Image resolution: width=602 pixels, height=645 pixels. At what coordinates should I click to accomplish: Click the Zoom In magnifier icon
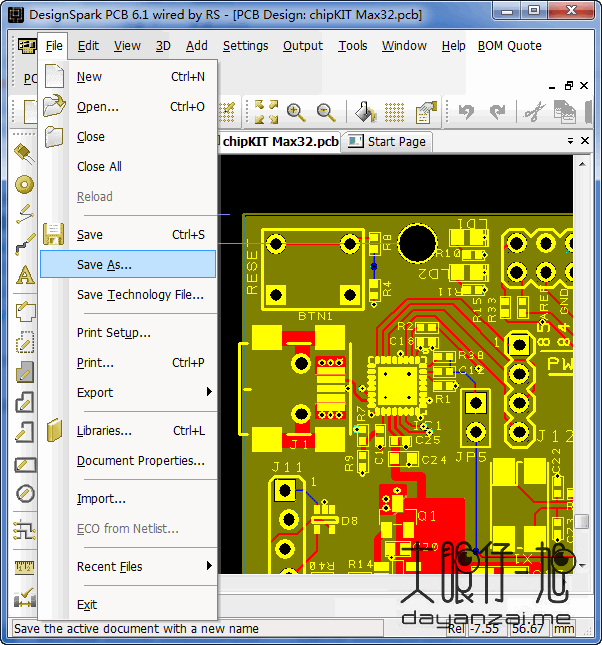click(296, 112)
